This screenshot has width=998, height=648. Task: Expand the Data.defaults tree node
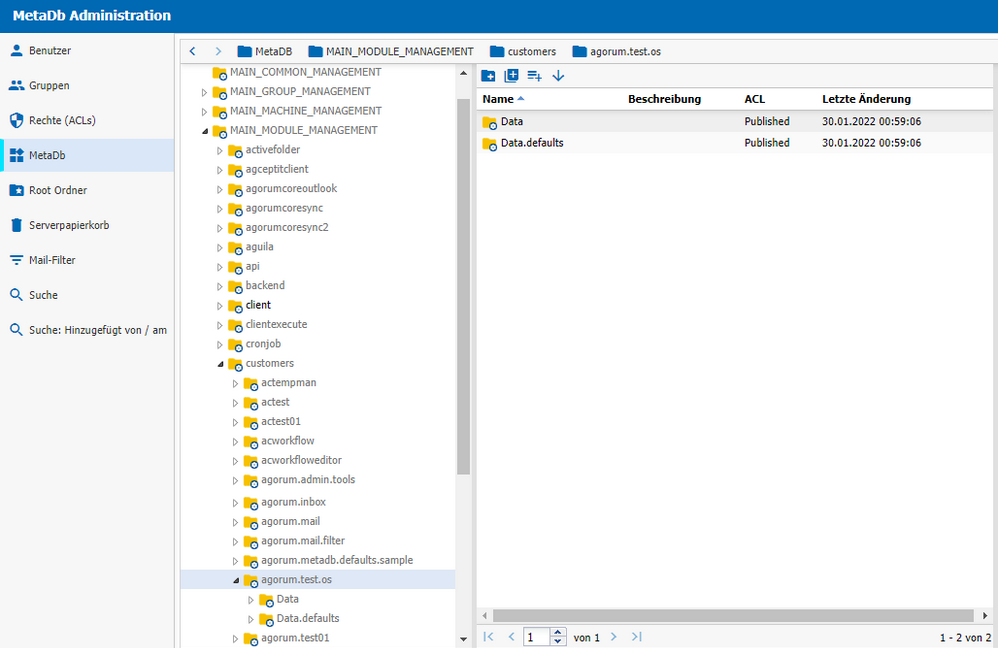(x=251, y=619)
